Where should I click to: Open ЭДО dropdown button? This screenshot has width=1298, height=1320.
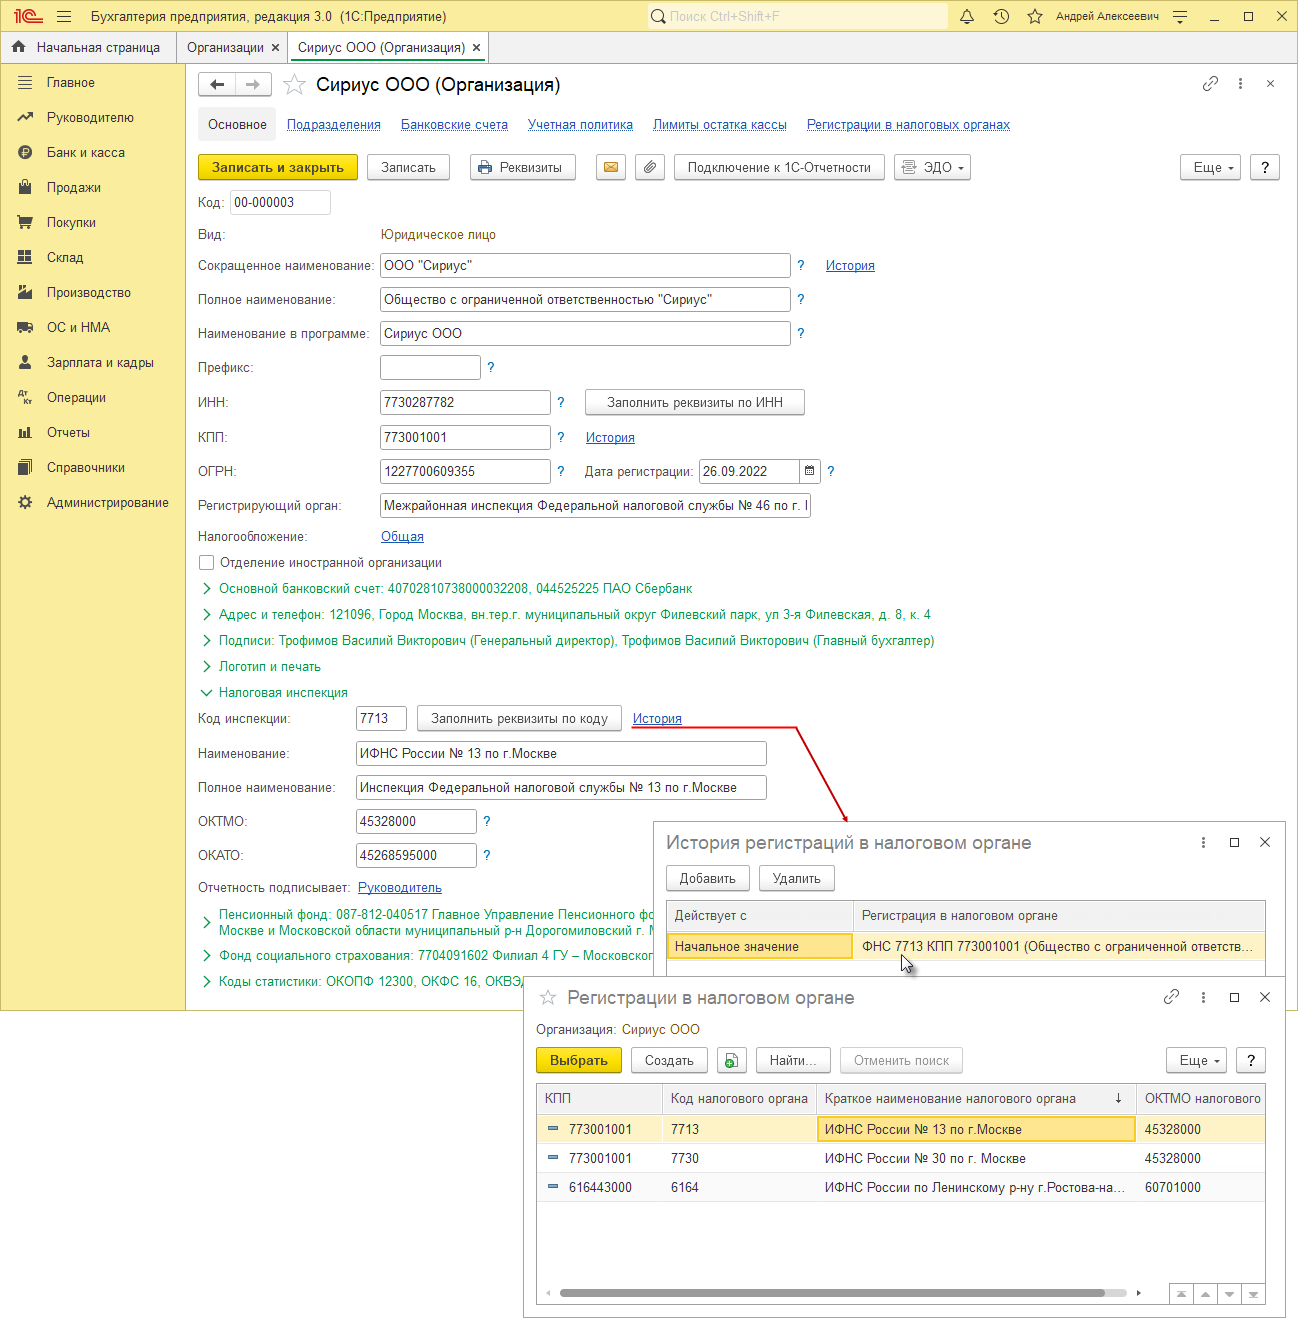933,168
